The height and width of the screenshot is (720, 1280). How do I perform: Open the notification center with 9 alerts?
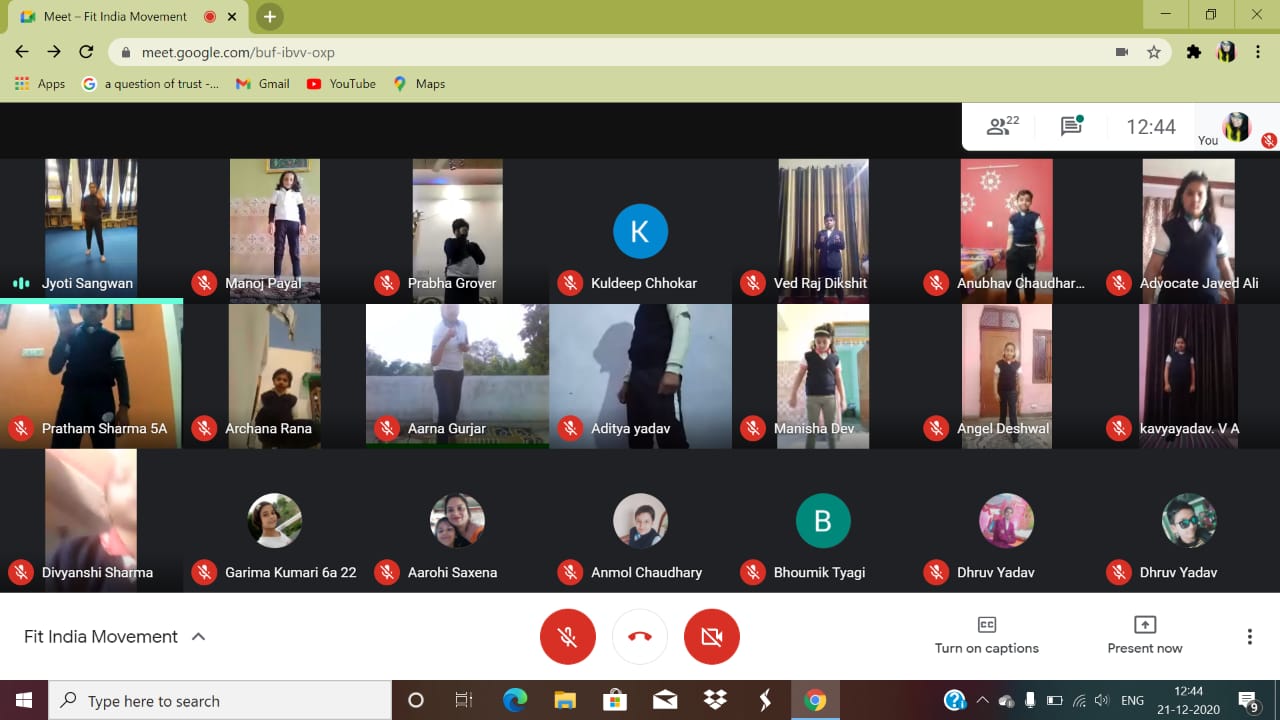click(x=1248, y=700)
